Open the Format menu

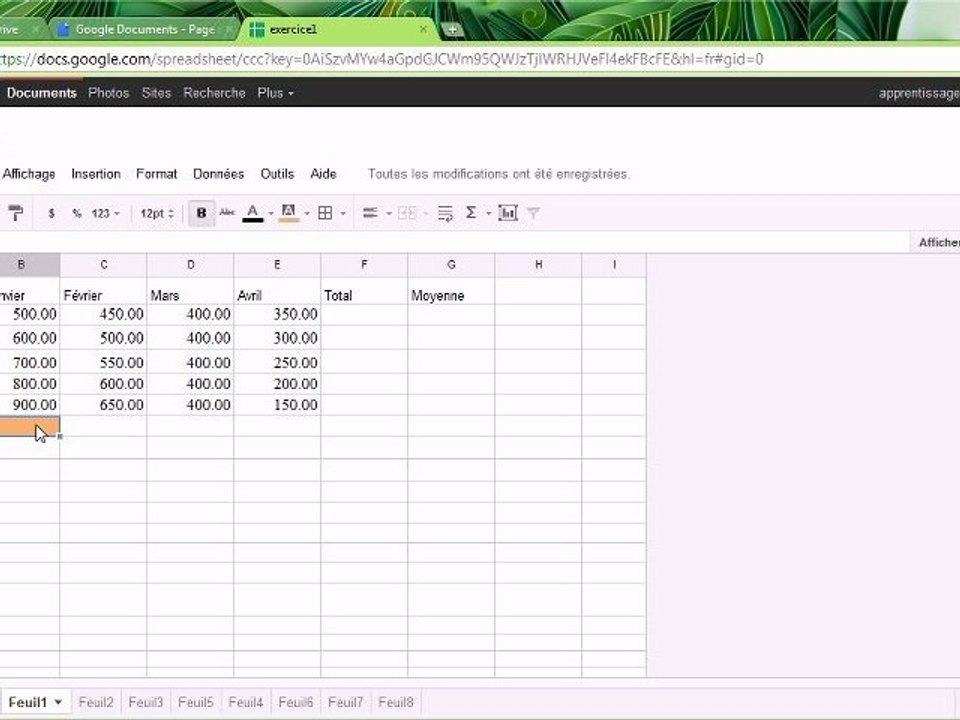[157, 174]
